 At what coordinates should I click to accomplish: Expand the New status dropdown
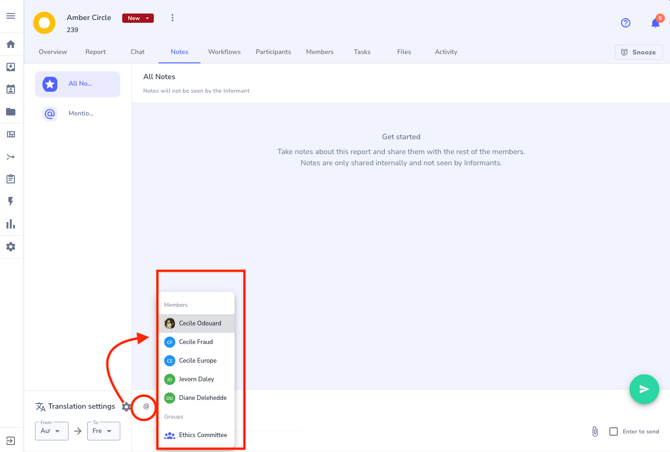point(138,18)
